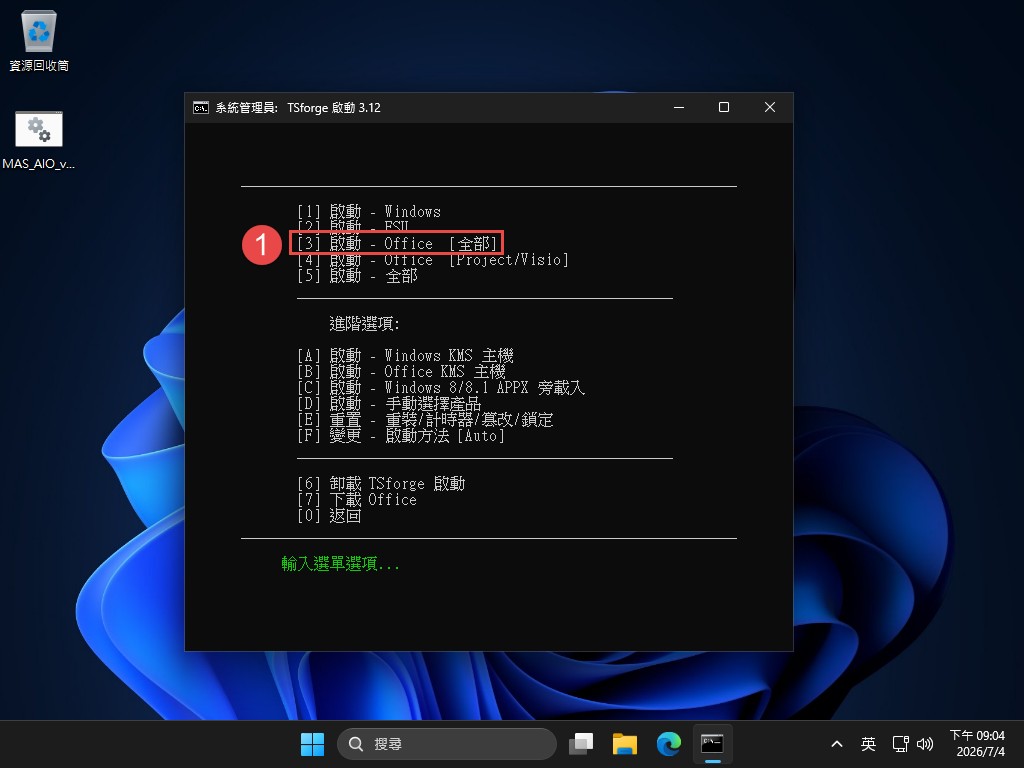Switch input language via 英 indicator
The image size is (1024, 768).
pos(868,744)
